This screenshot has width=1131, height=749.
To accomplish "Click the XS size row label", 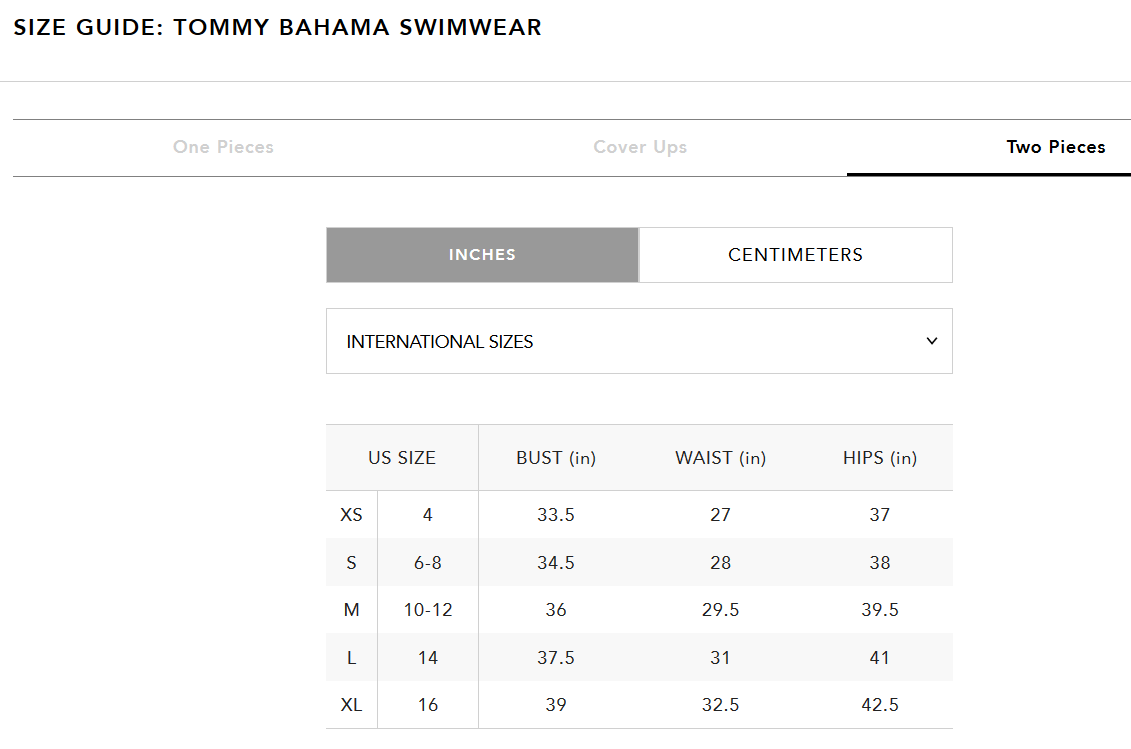I will coord(351,515).
